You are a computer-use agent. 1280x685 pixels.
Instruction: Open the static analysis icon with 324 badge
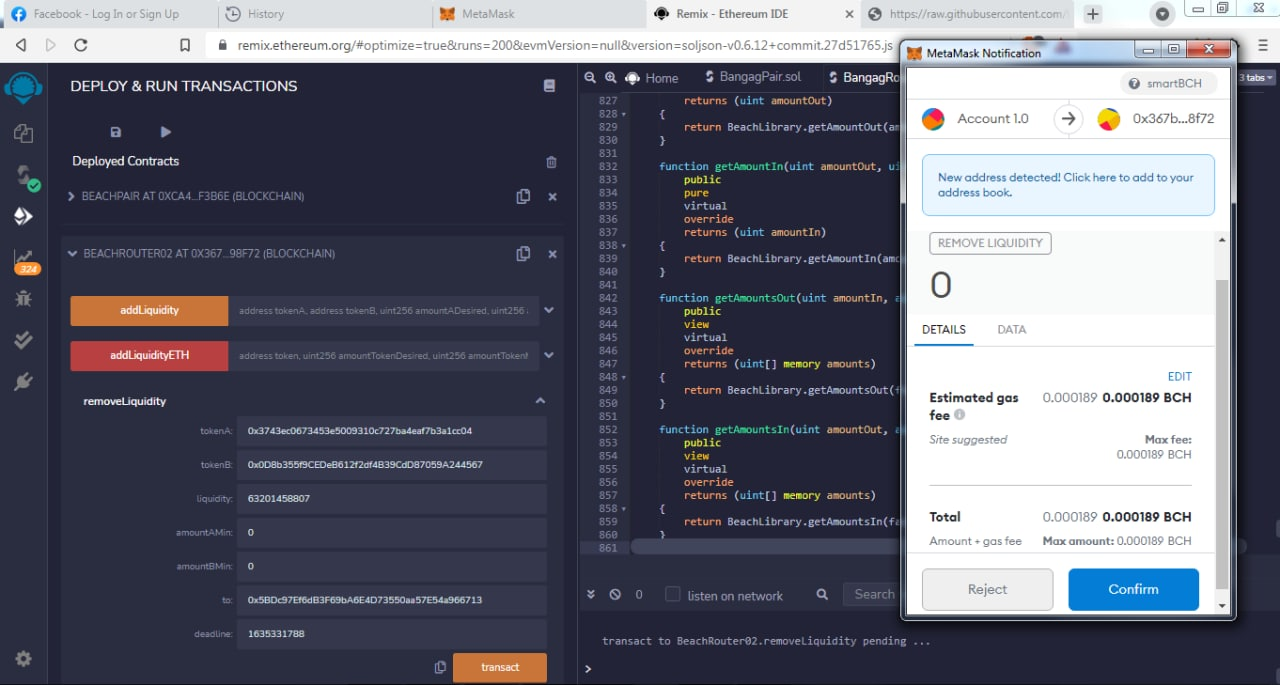25,260
